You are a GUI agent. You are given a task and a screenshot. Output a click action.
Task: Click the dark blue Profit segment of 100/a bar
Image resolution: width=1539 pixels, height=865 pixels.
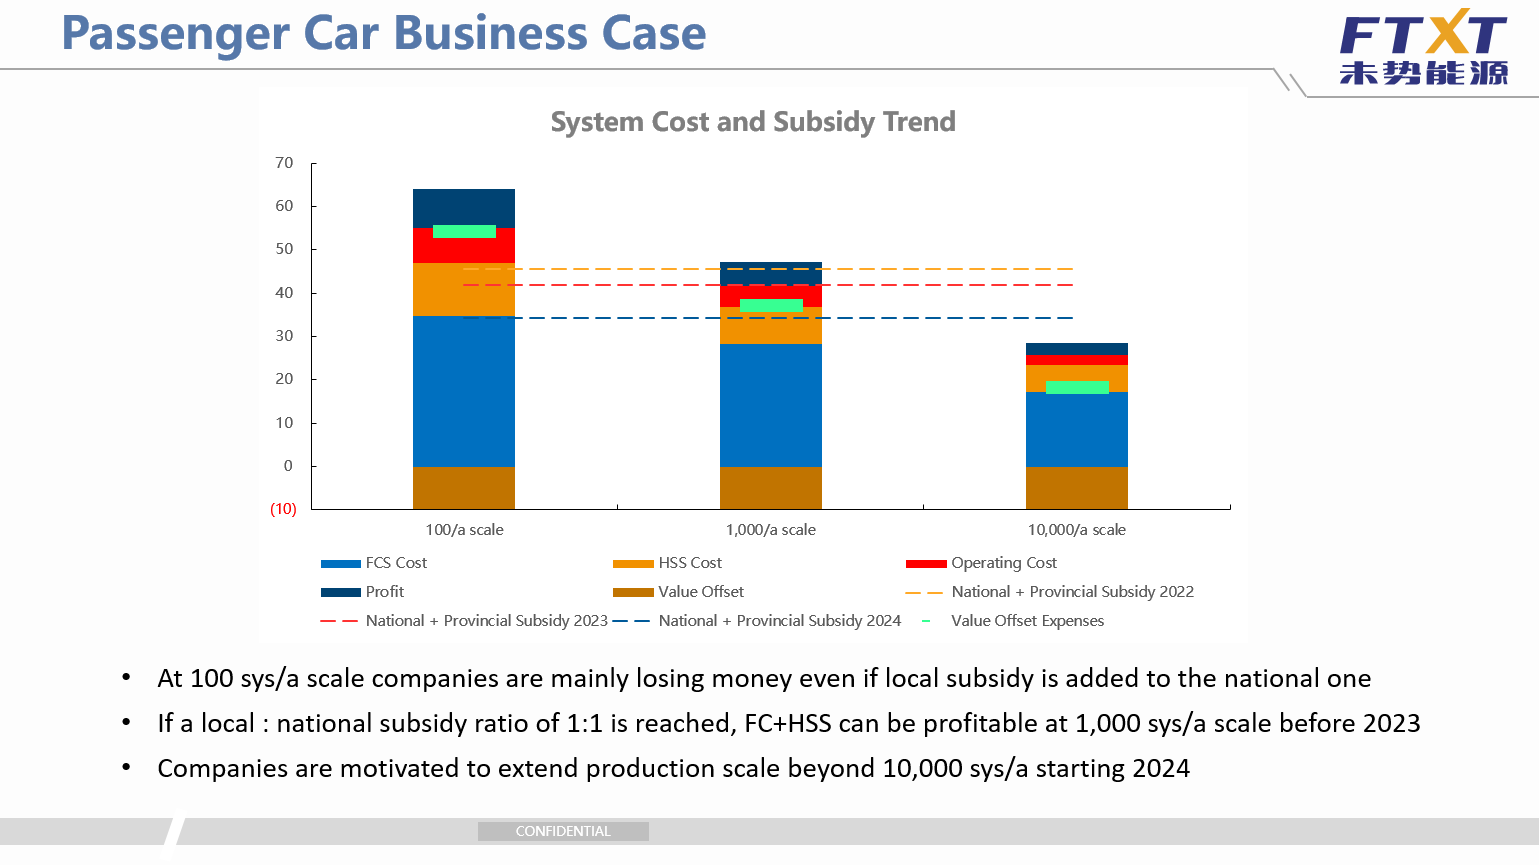(464, 206)
